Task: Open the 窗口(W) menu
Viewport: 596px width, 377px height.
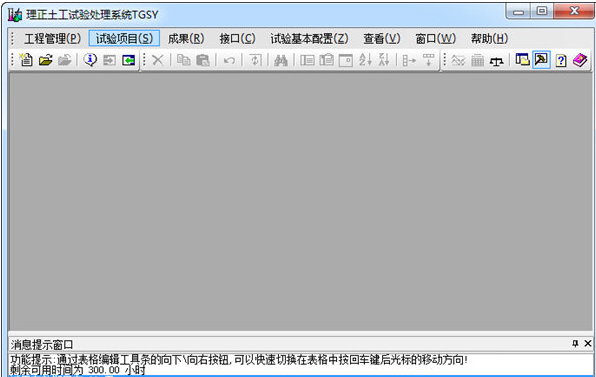Action: (x=435, y=38)
